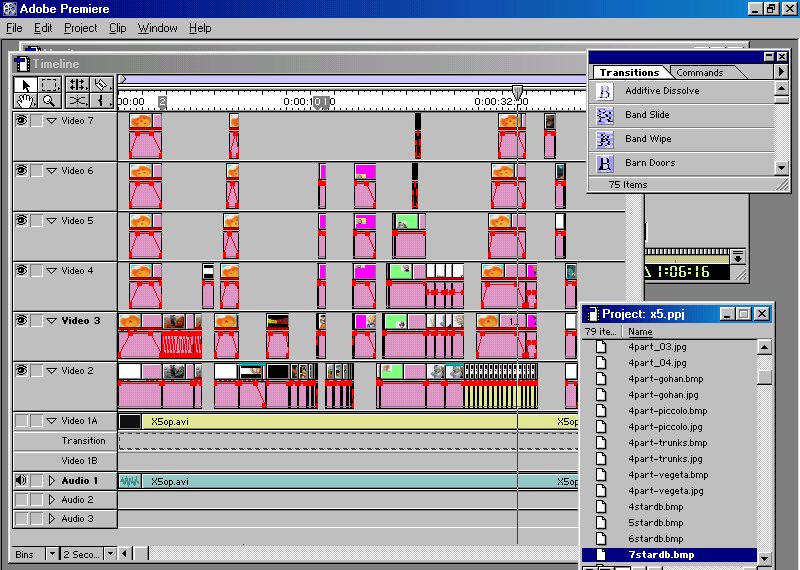This screenshot has height=570, width=800.
Task: Click the Project list scroll up arrow
Action: [764, 348]
